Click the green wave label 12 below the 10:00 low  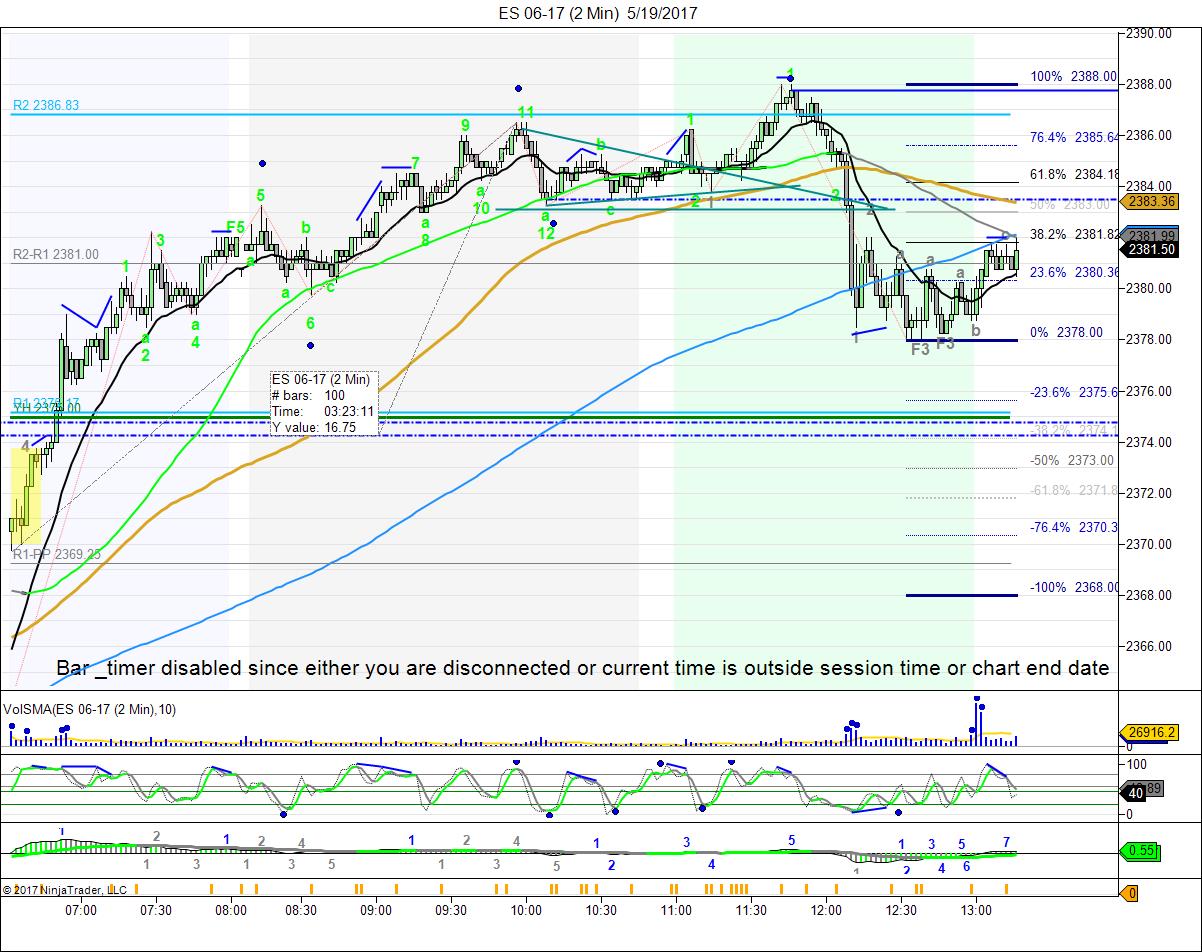coord(546,233)
